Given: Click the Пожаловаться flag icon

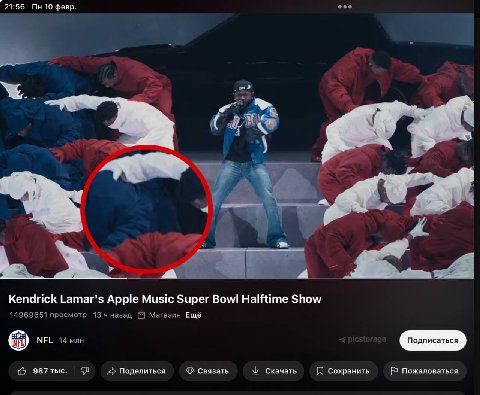Looking at the screenshot, I should tap(394, 371).
